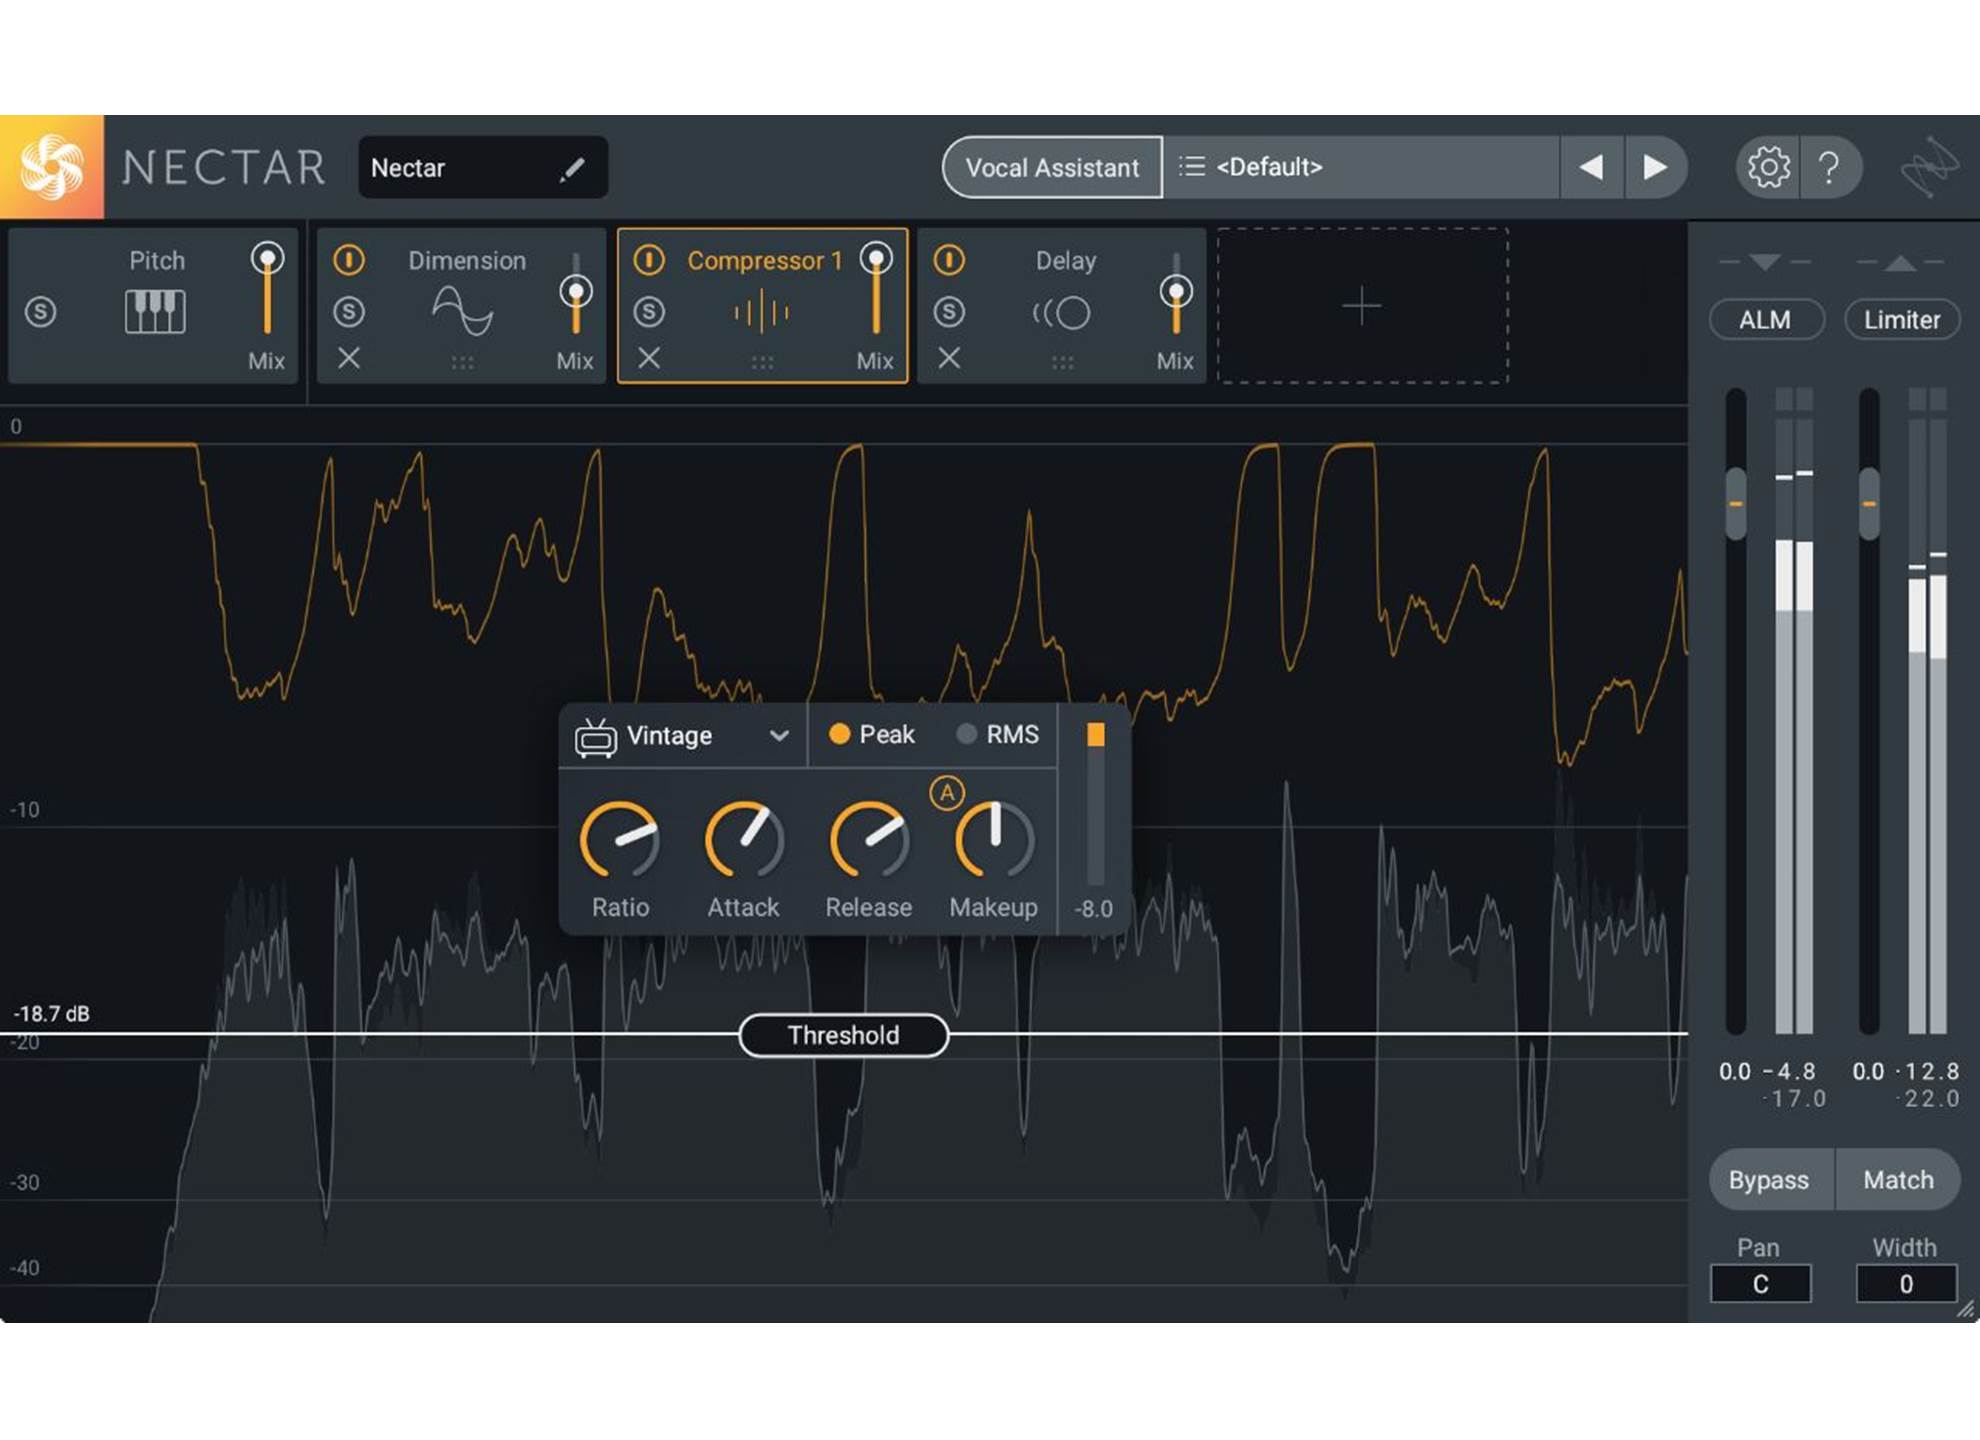Solo the Delay module

[x=949, y=312]
